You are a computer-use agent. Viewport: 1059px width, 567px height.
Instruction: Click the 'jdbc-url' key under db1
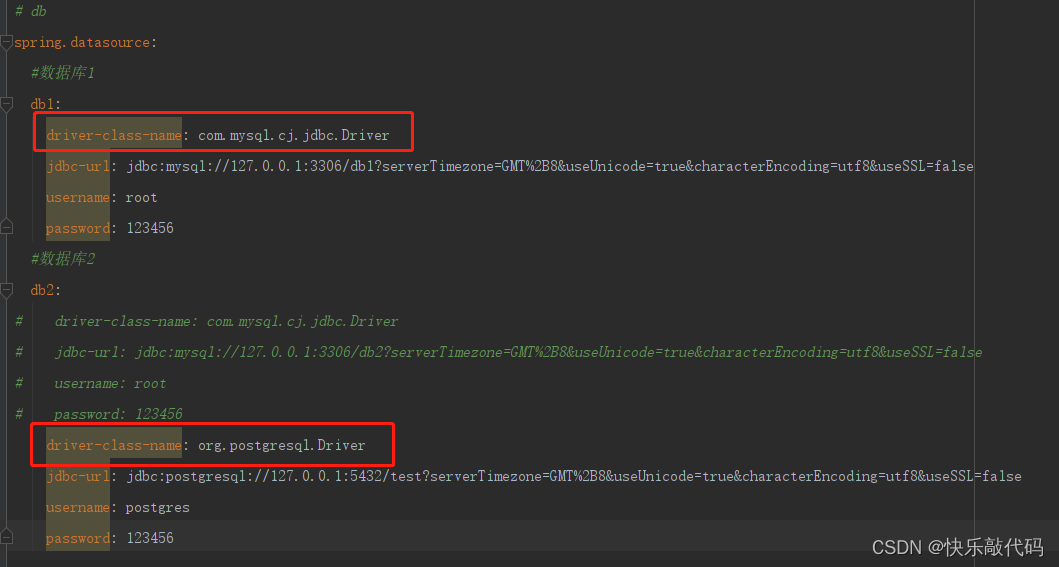click(x=78, y=166)
